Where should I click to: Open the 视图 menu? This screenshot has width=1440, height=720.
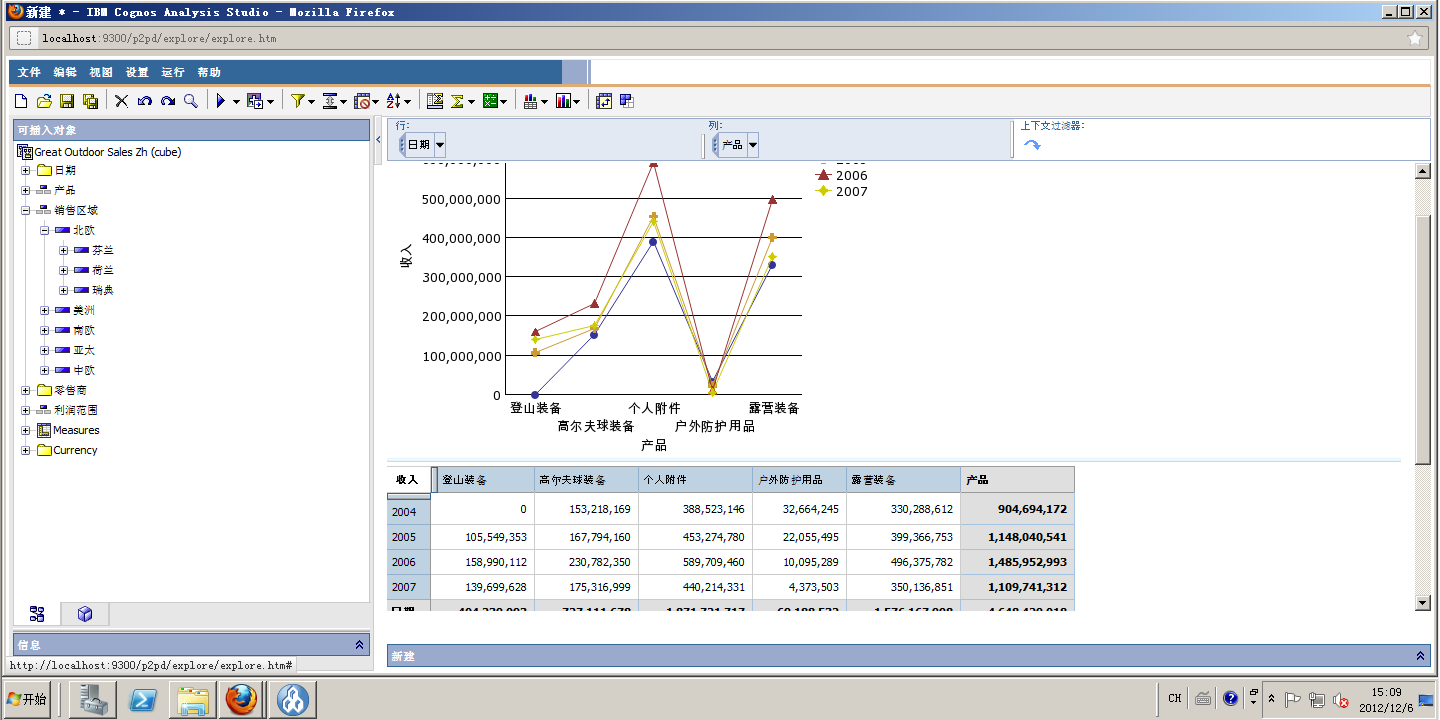[x=101, y=72]
